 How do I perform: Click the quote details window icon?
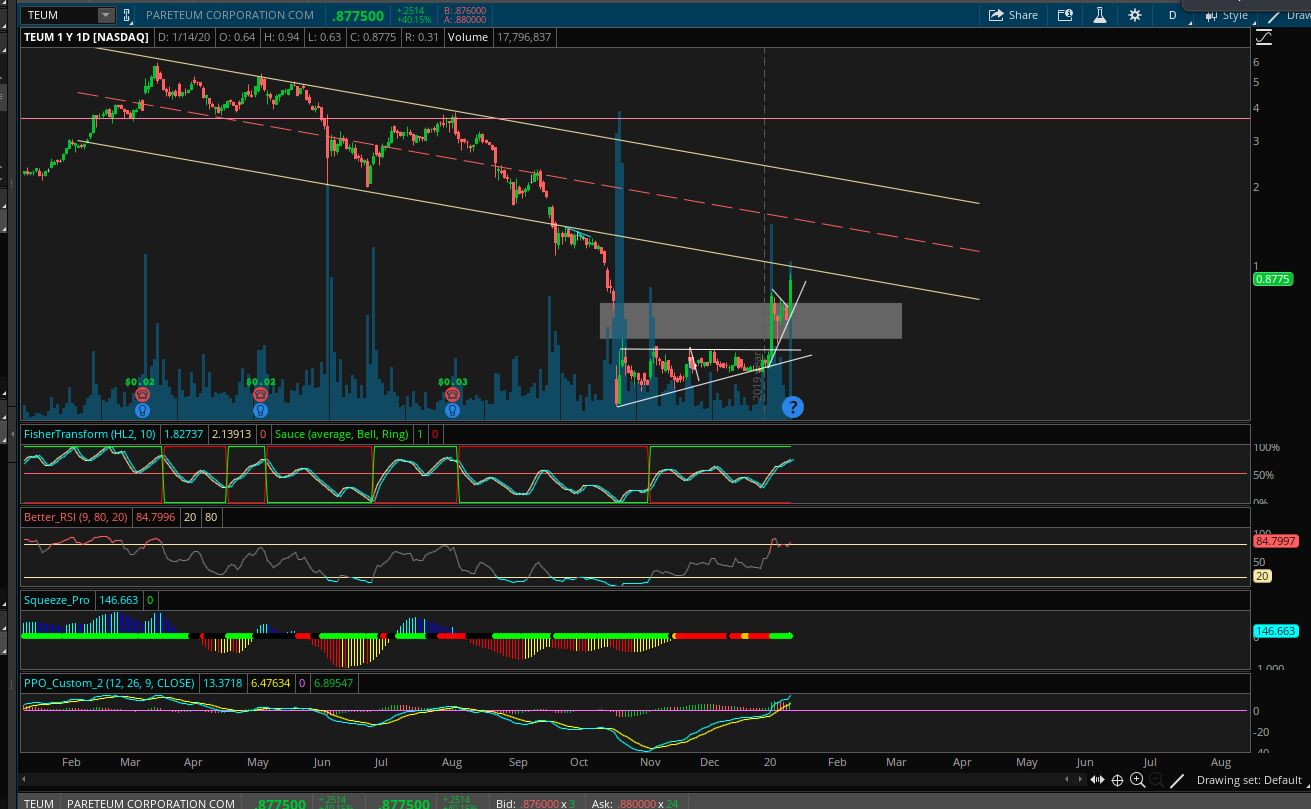1065,15
